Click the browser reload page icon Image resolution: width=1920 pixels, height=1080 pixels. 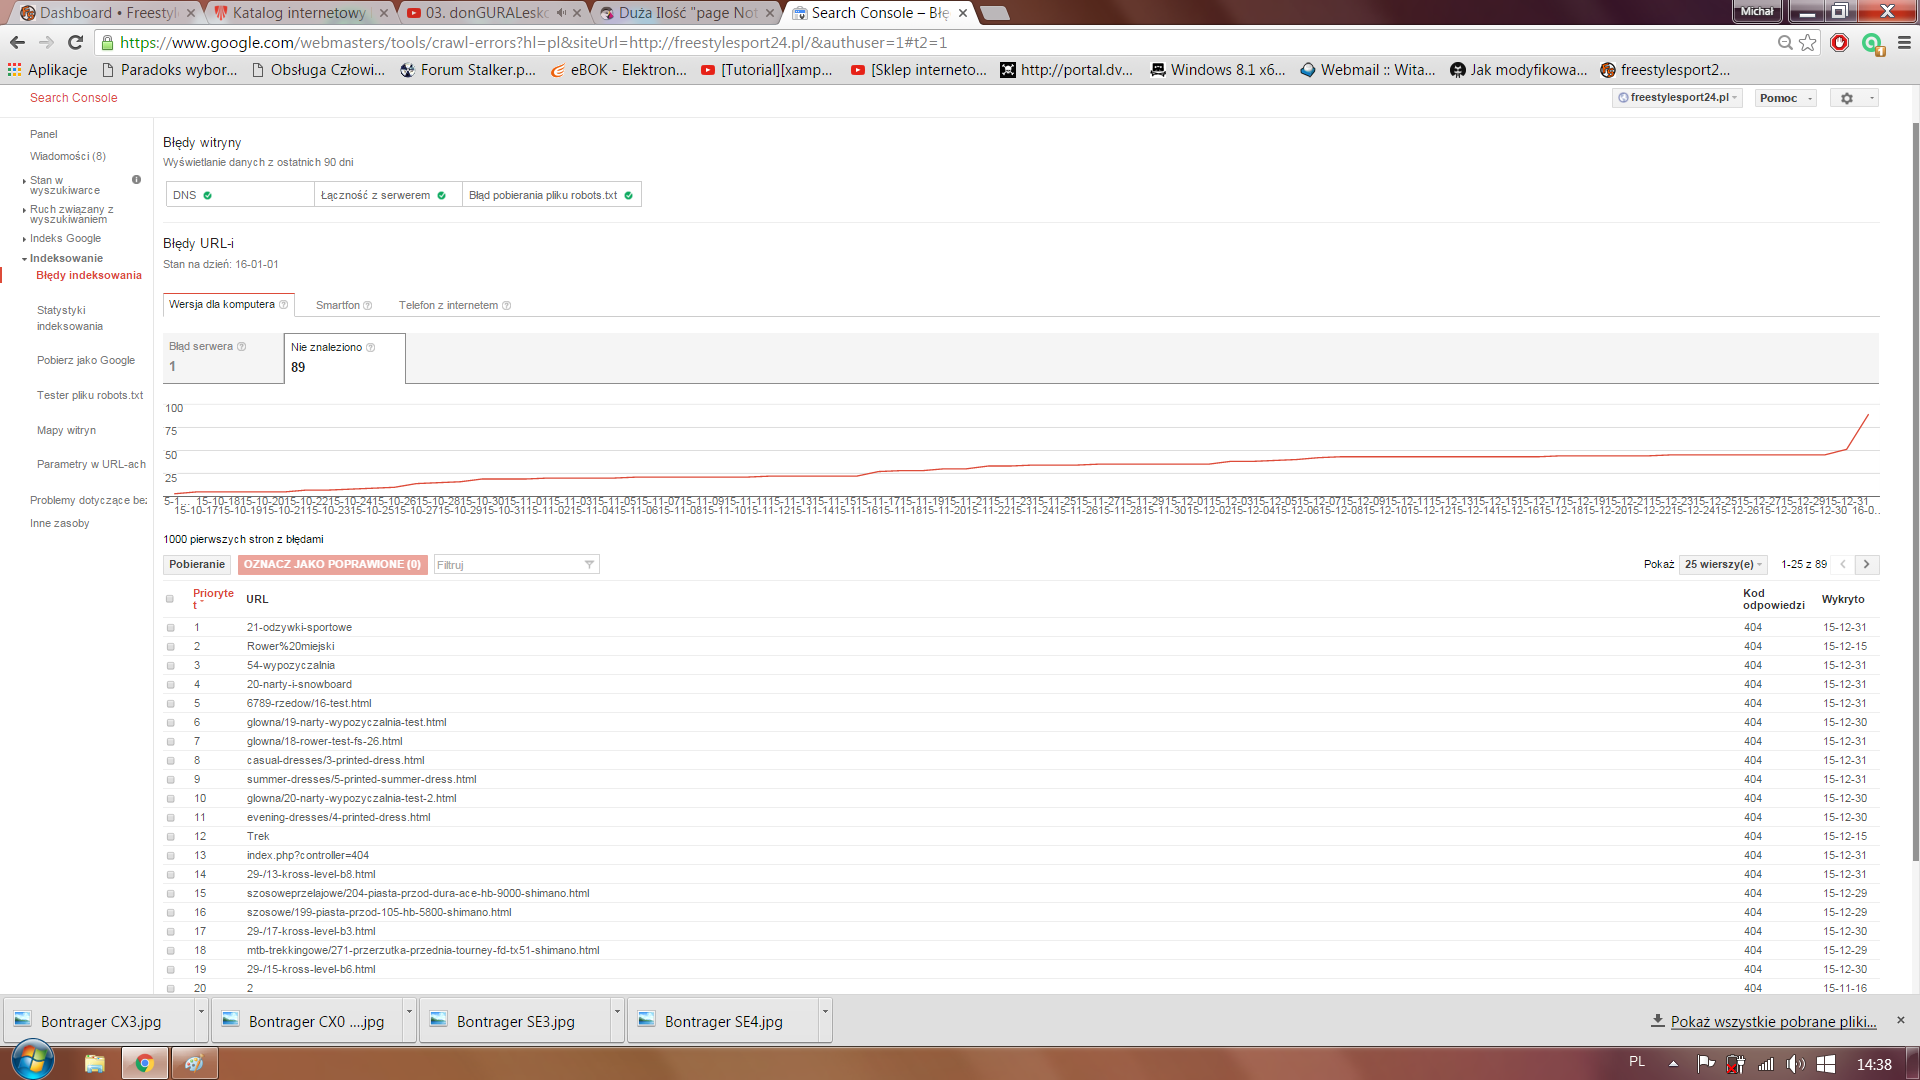click(75, 42)
